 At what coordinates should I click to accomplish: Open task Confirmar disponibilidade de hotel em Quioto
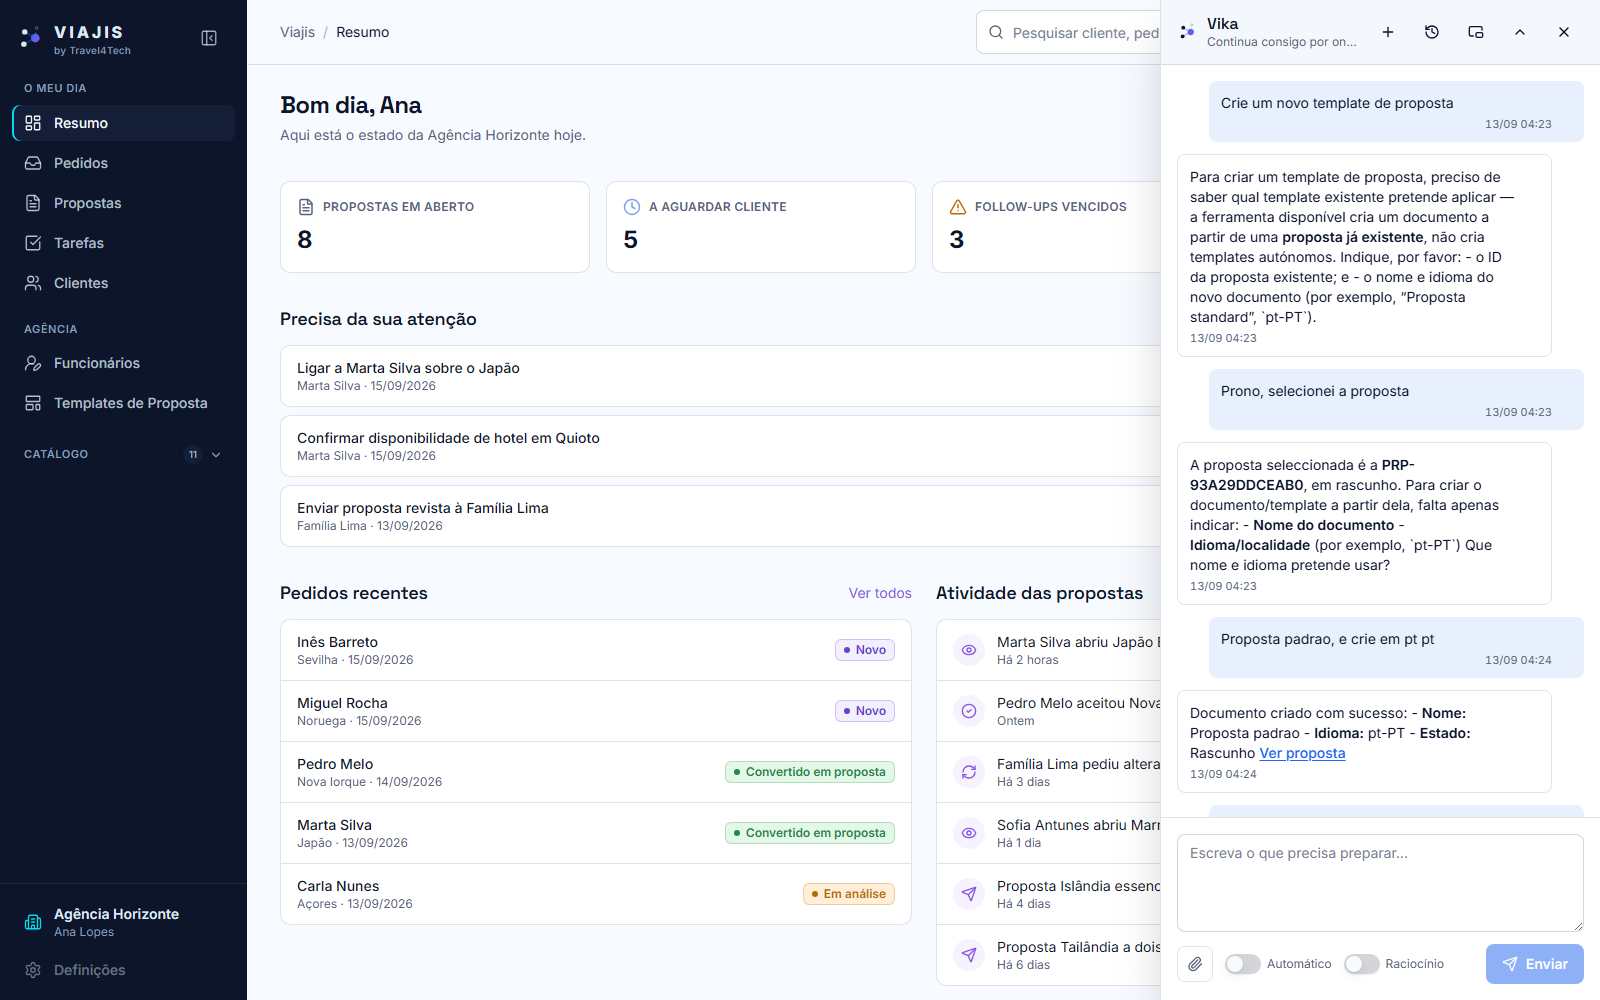pyautogui.click(x=720, y=446)
